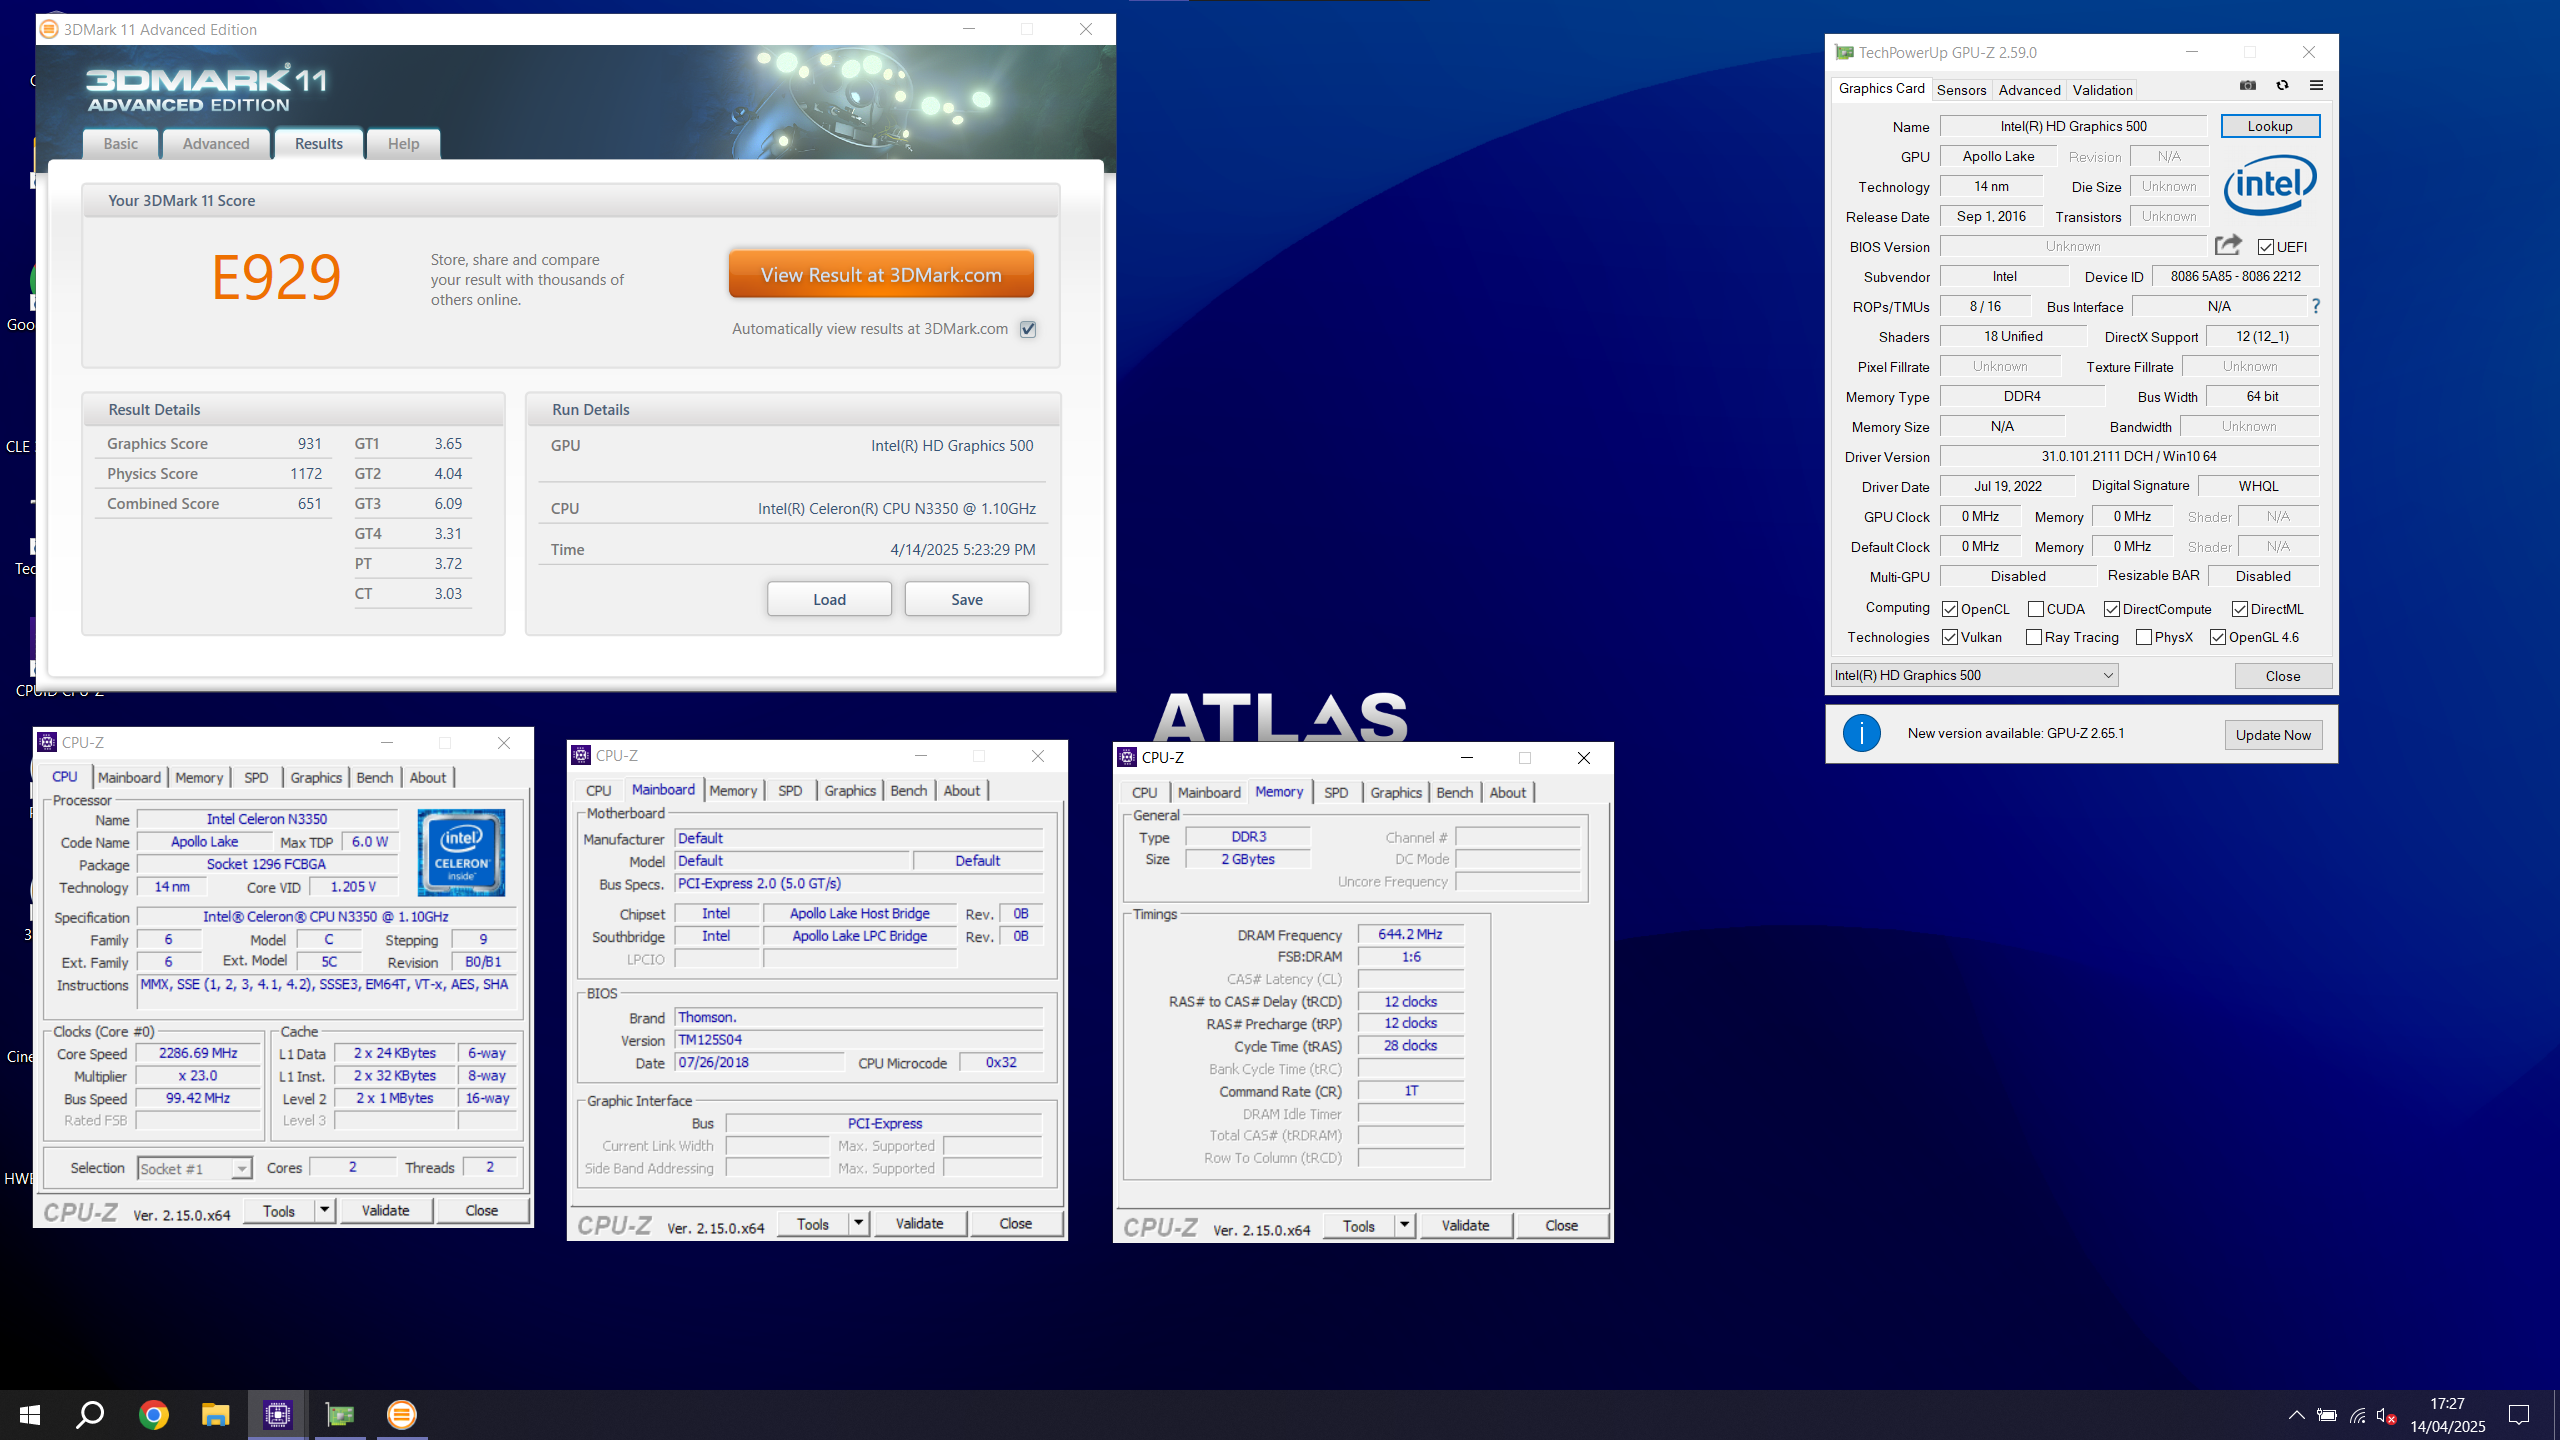
Task: Toggle the UEFI checkbox in GPU-Z
Action: (2266, 247)
